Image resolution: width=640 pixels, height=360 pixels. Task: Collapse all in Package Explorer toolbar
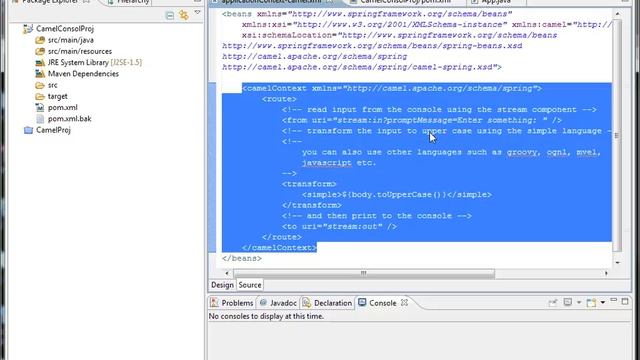(170, 16)
